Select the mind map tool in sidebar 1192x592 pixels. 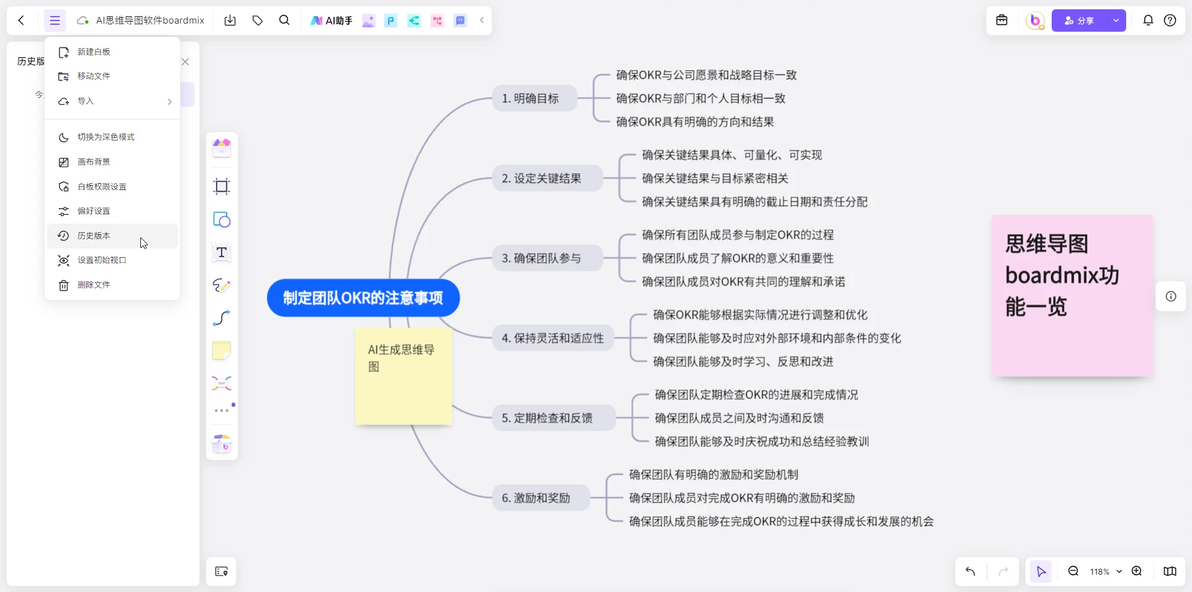[221, 383]
